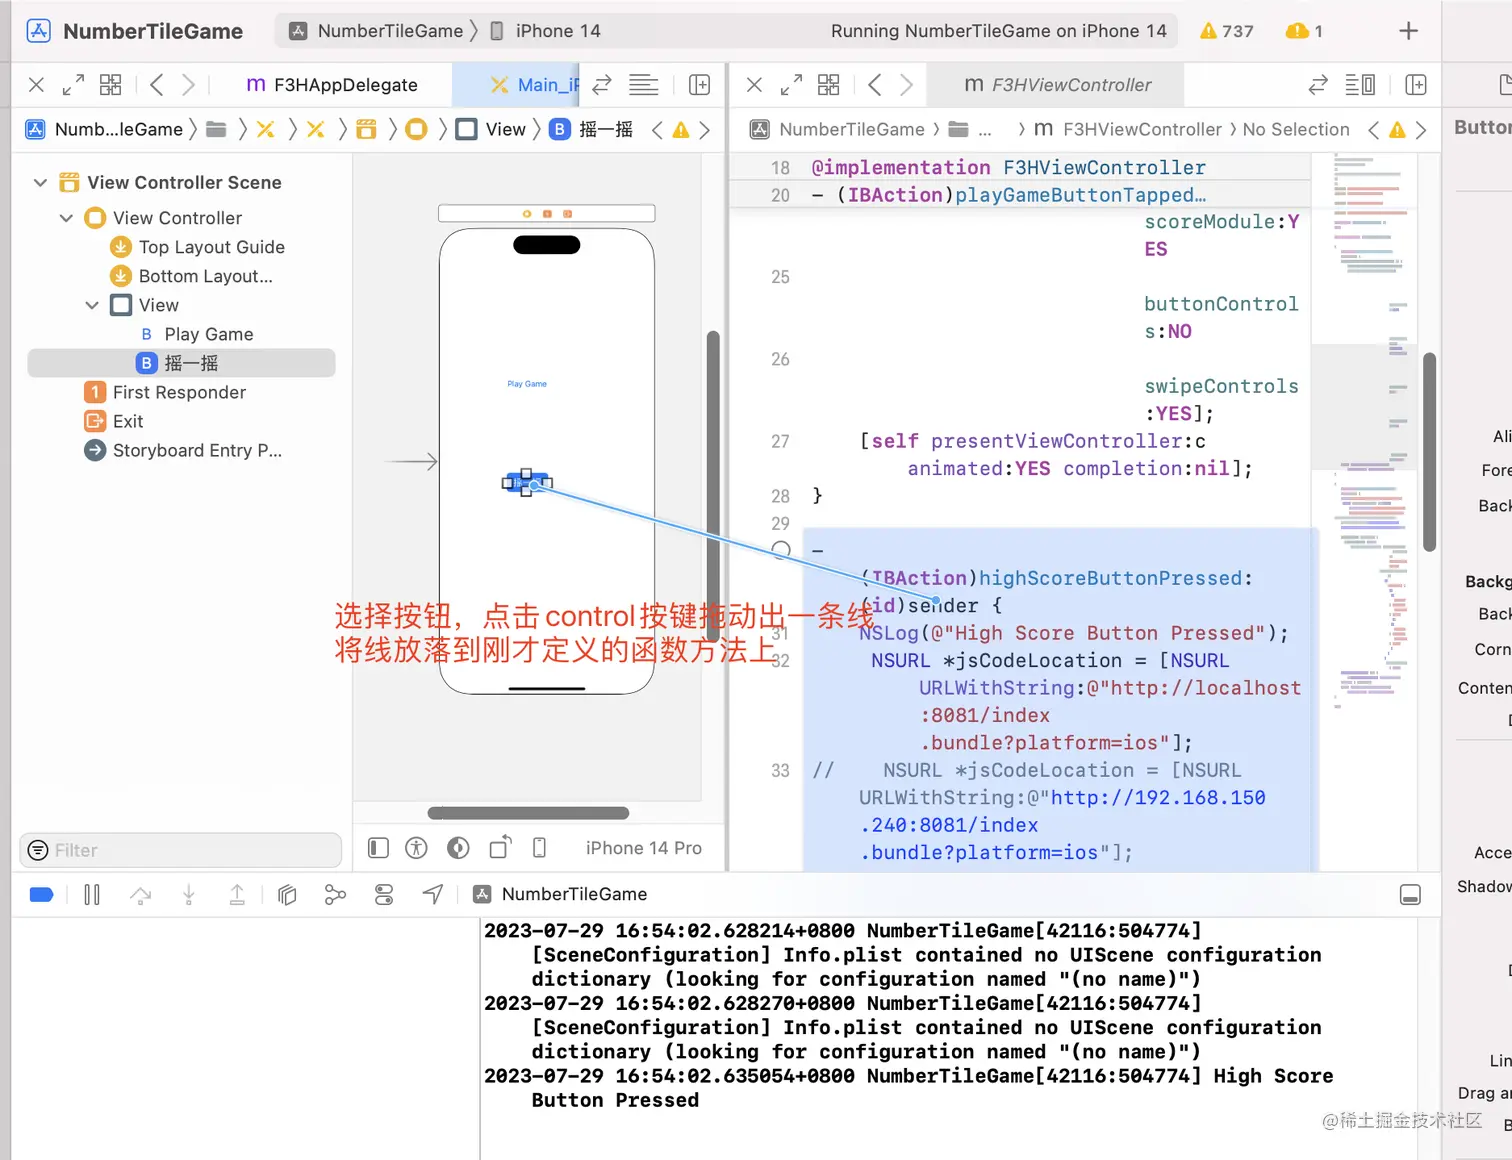Open the debug memory graph button

[x=335, y=895]
